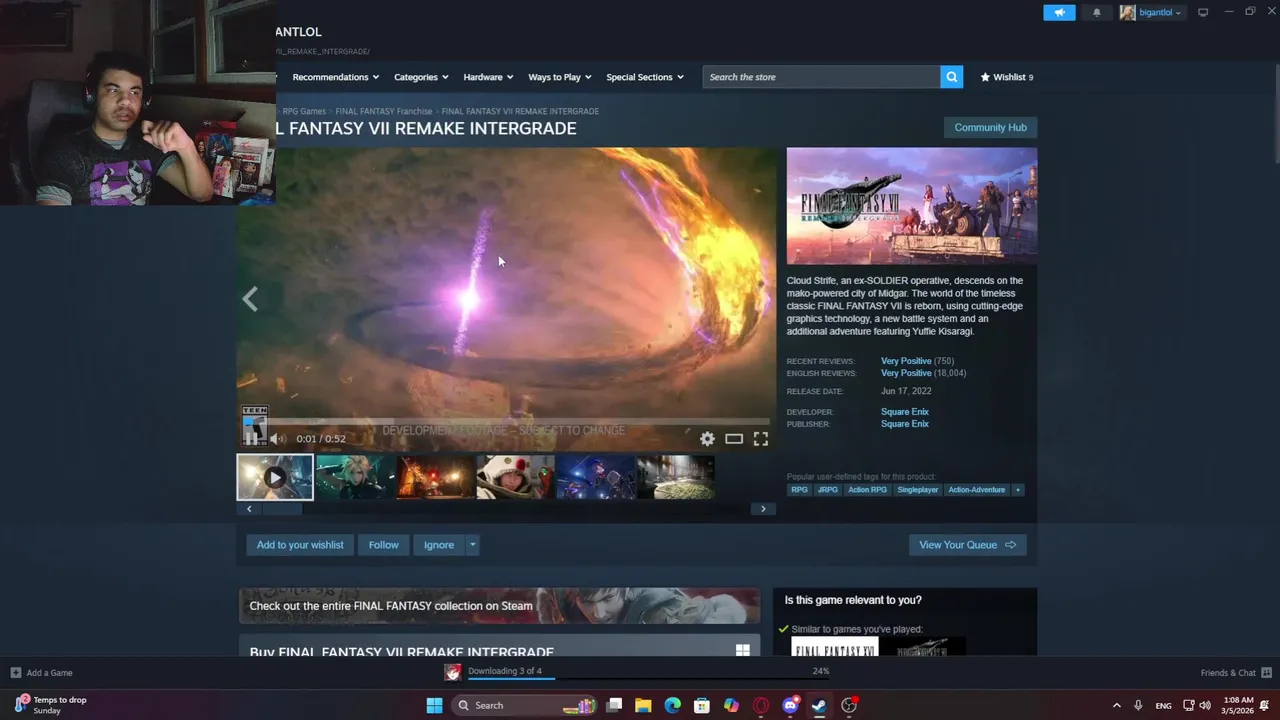
Task: Open Steam announcements megaphone button
Action: tap(1059, 13)
